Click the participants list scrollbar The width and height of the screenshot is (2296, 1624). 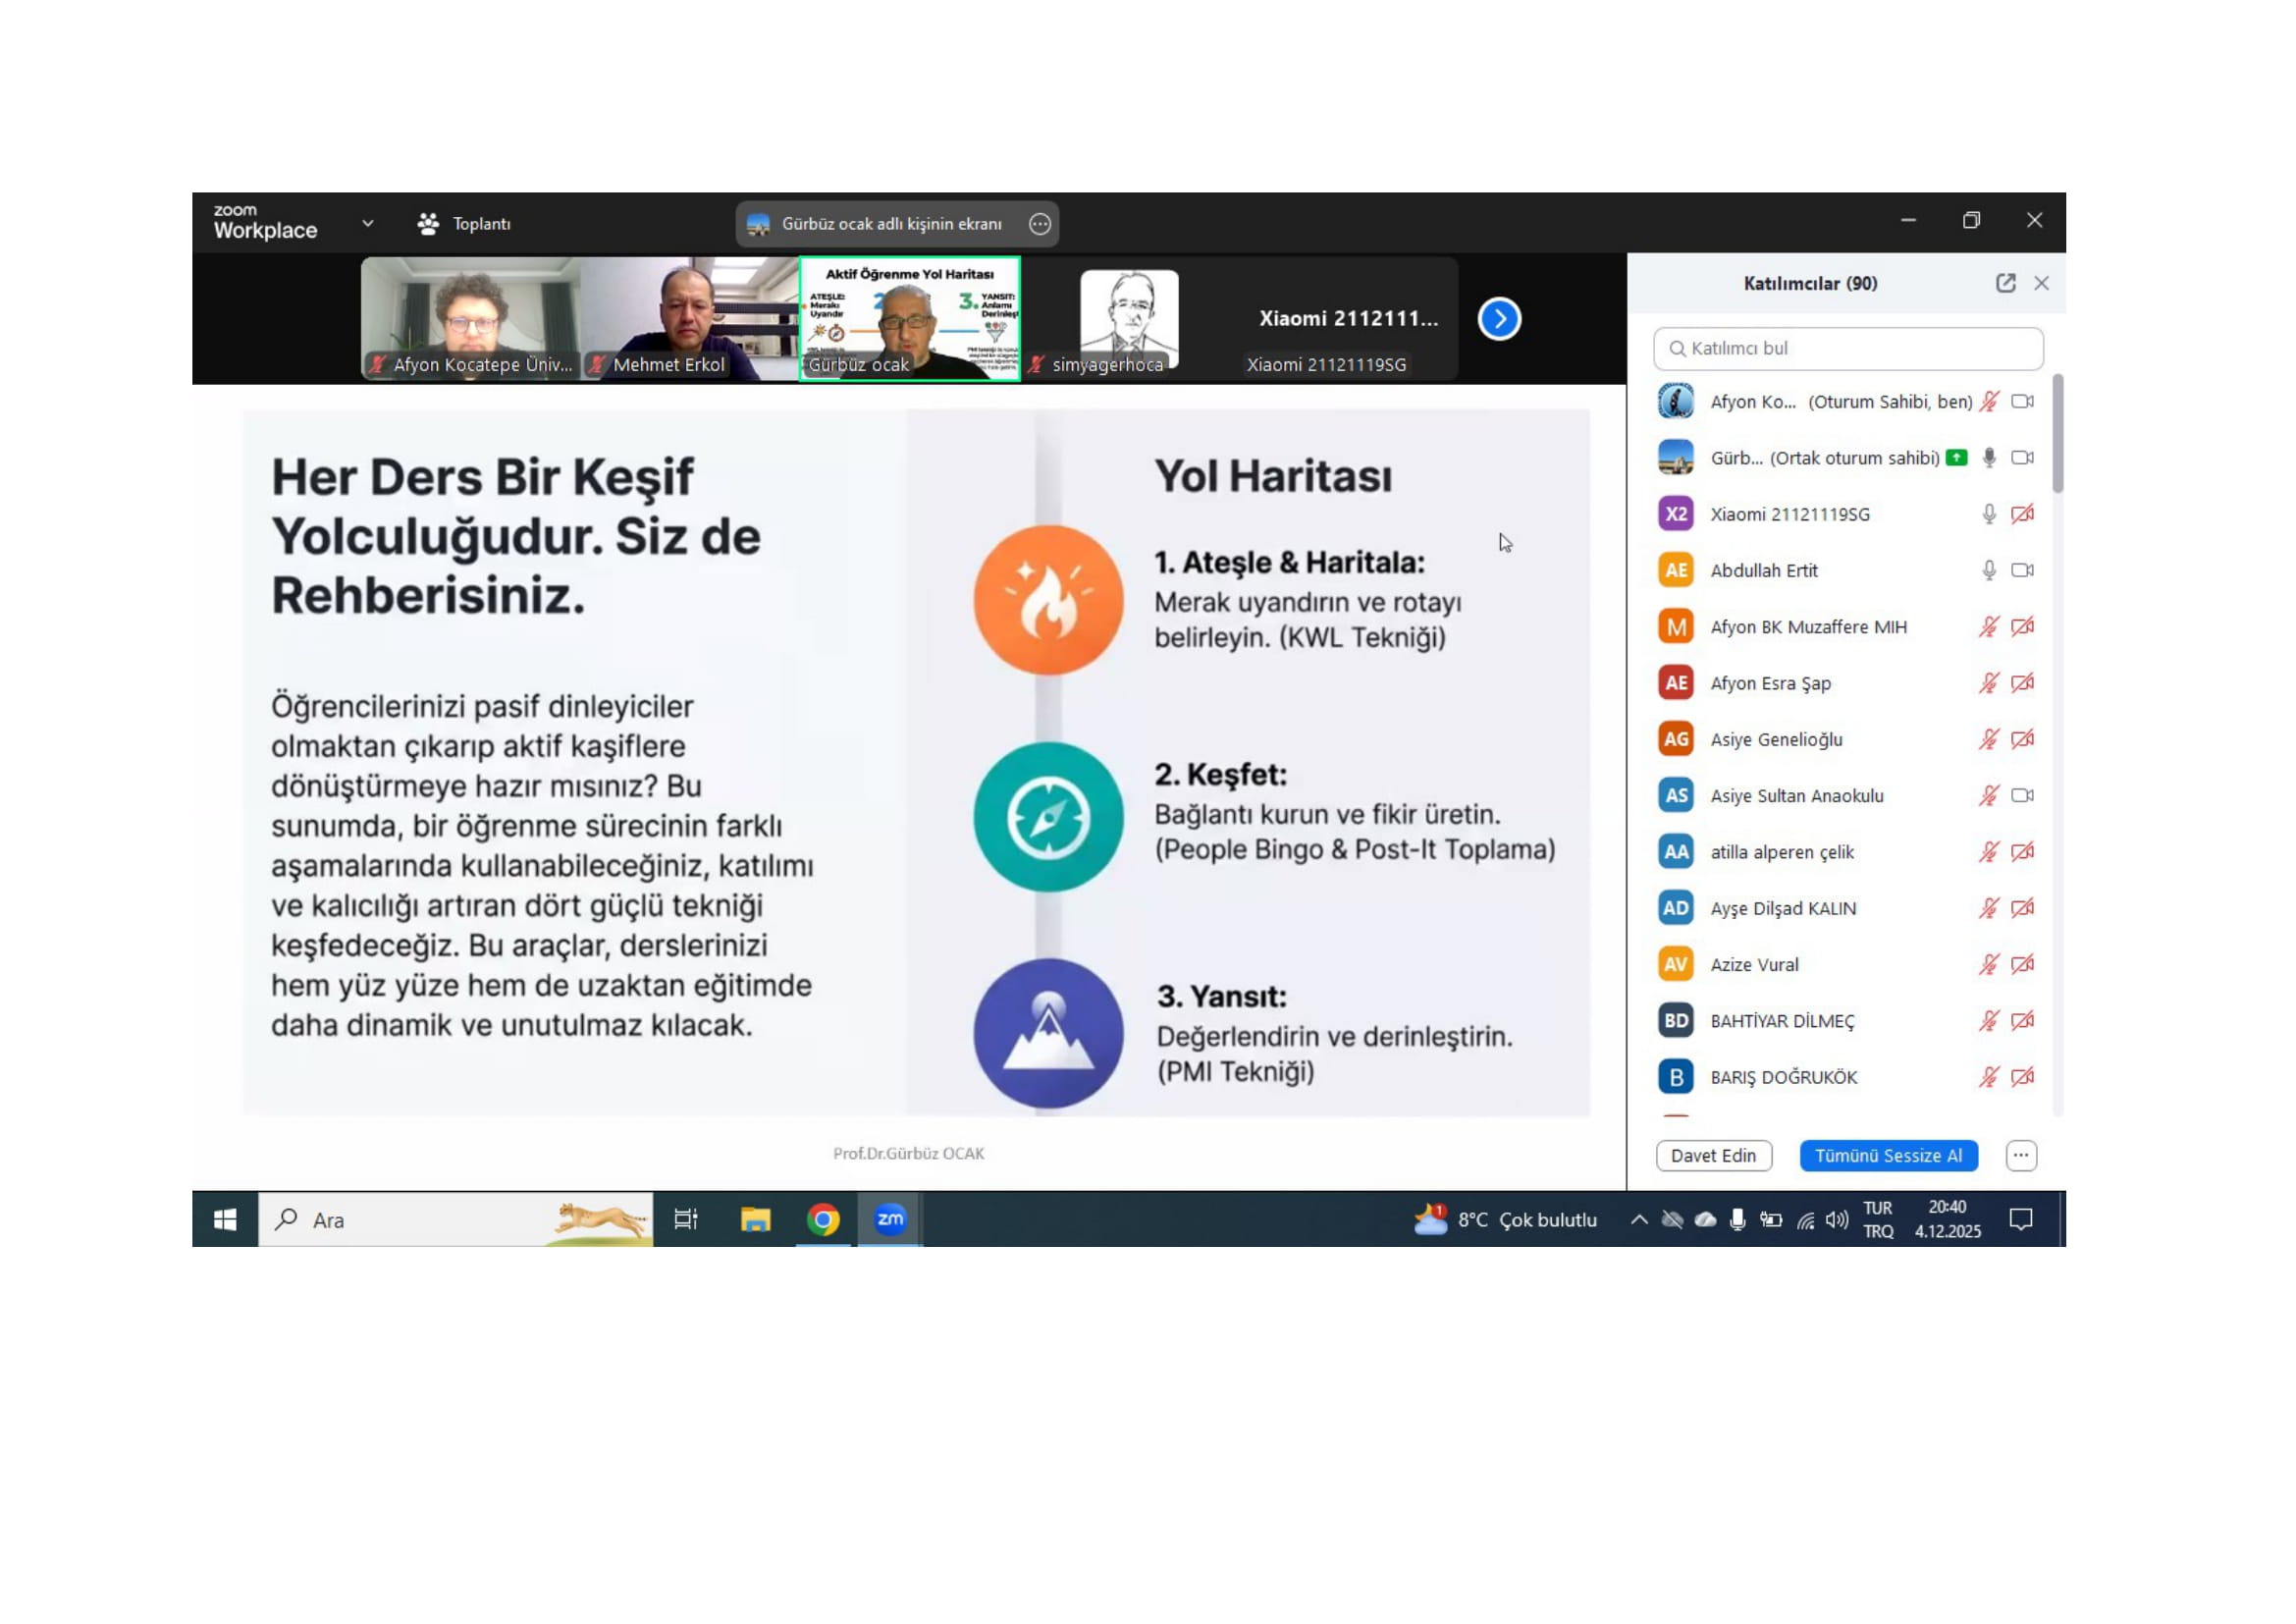point(2057,435)
